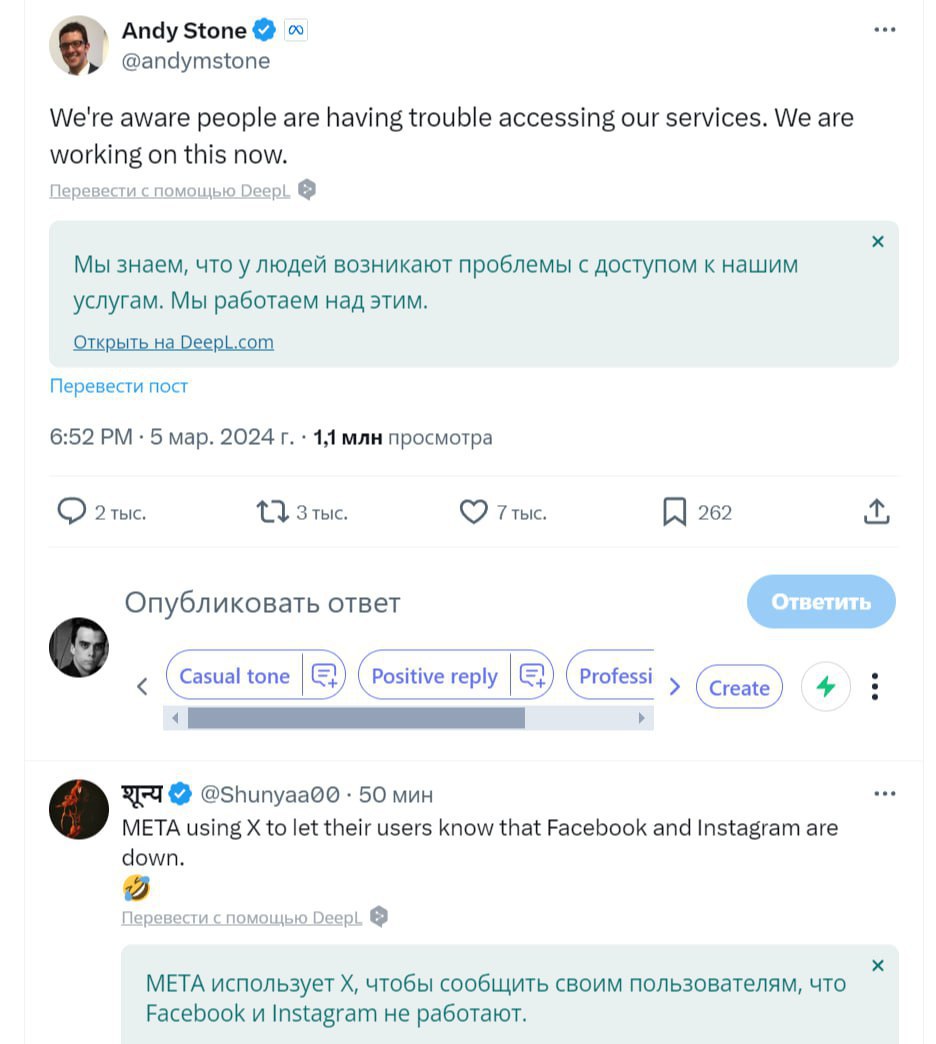The height and width of the screenshot is (1044, 936).
Task: Open more options menu on Shunyaa00's reply
Action: [x=884, y=794]
